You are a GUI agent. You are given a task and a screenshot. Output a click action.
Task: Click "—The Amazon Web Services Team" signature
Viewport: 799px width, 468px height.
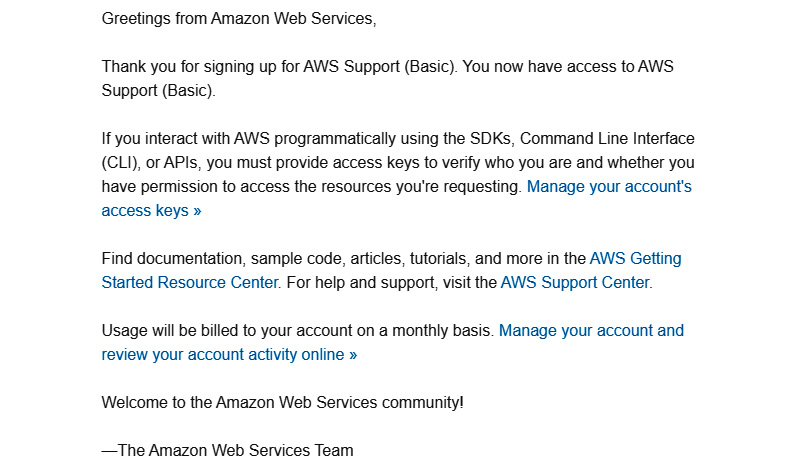click(227, 451)
